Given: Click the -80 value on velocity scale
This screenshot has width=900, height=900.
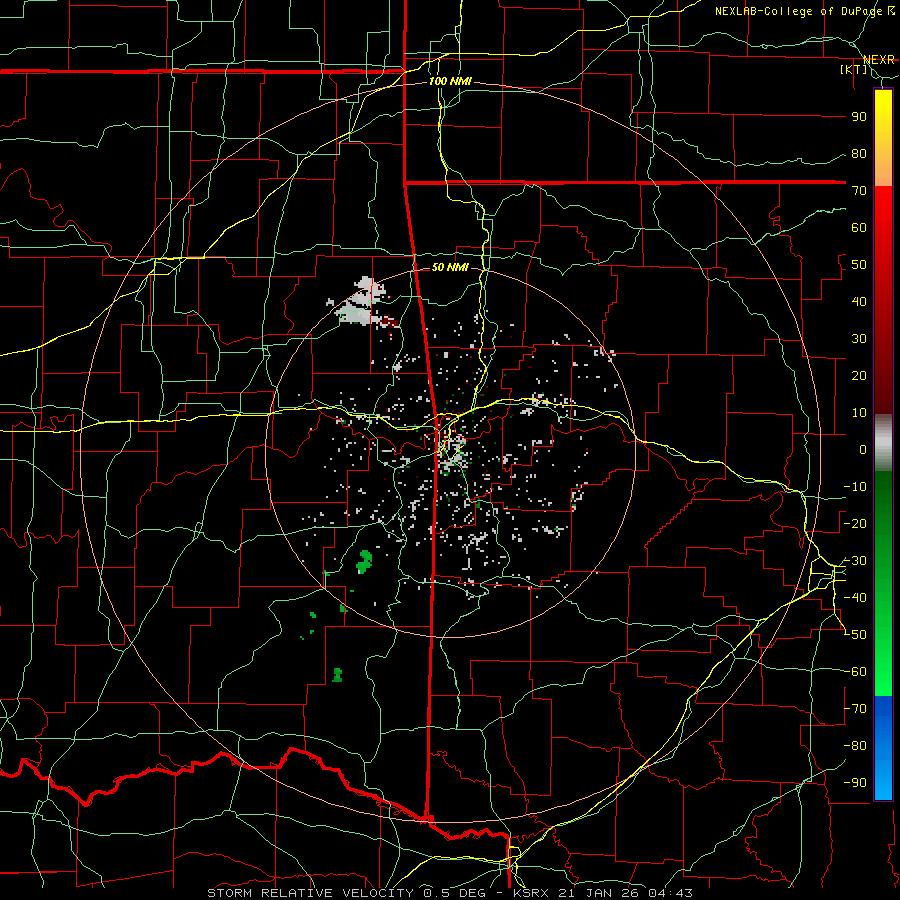Looking at the screenshot, I should coord(855,746).
